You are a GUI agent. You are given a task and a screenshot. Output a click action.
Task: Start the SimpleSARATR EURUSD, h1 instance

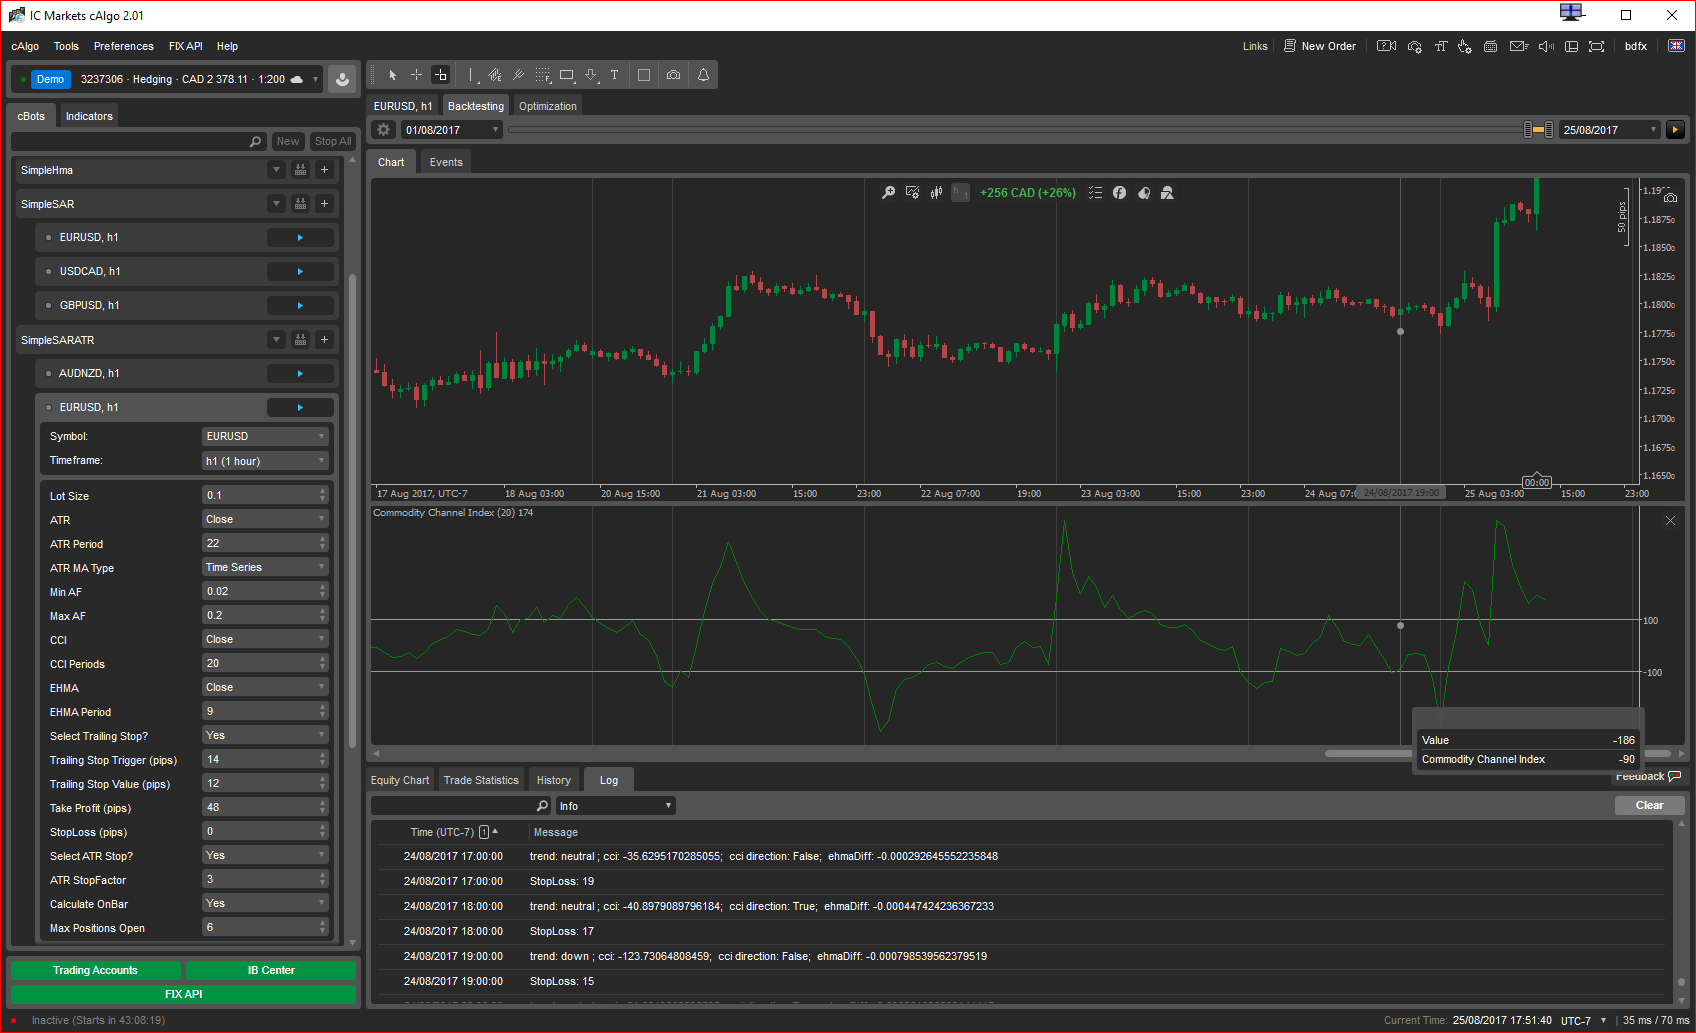[300, 407]
